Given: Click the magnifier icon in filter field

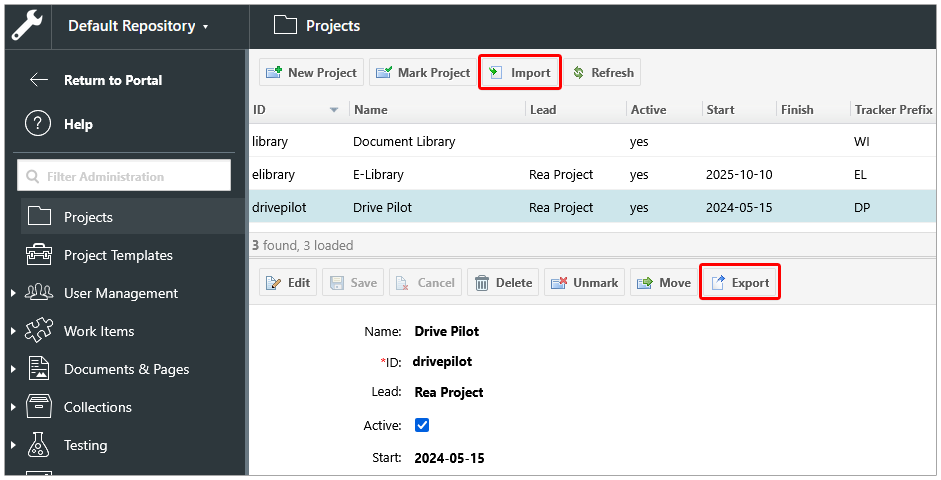Looking at the screenshot, I should (32, 176).
